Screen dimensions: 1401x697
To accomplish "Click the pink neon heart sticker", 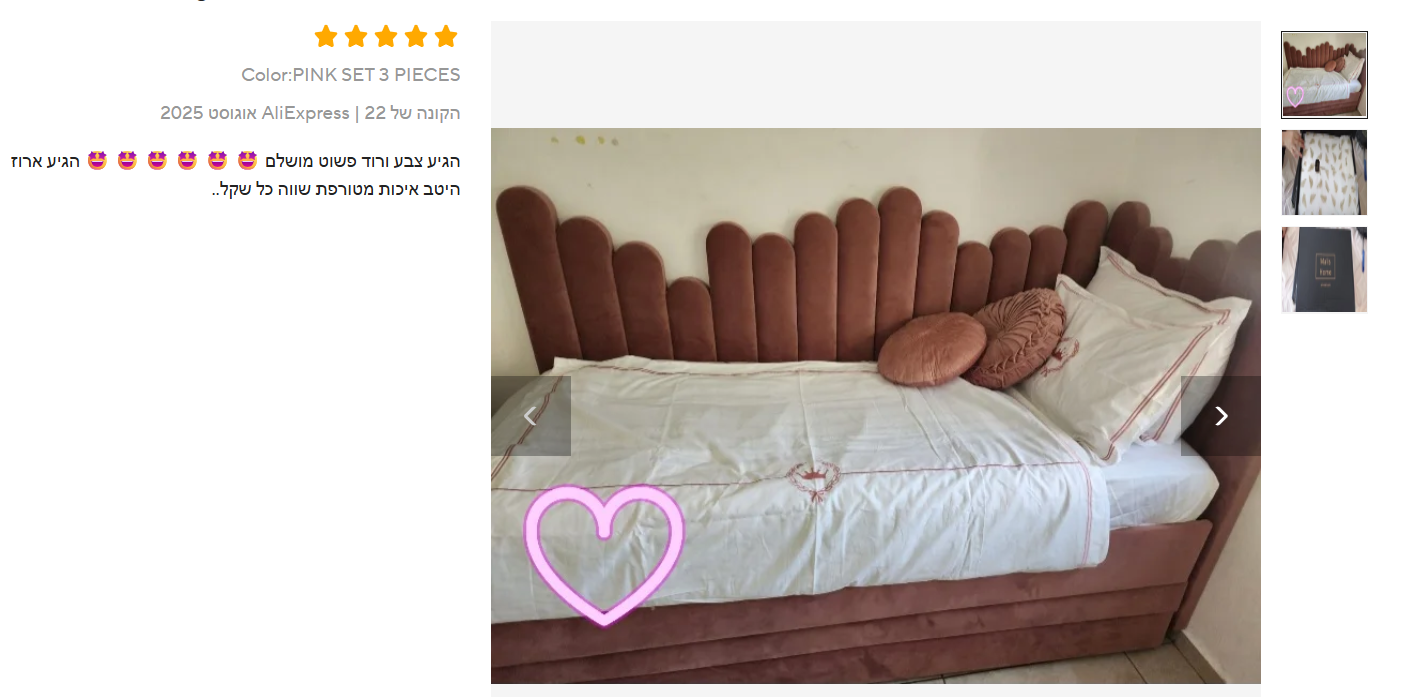I will pos(604,555).
